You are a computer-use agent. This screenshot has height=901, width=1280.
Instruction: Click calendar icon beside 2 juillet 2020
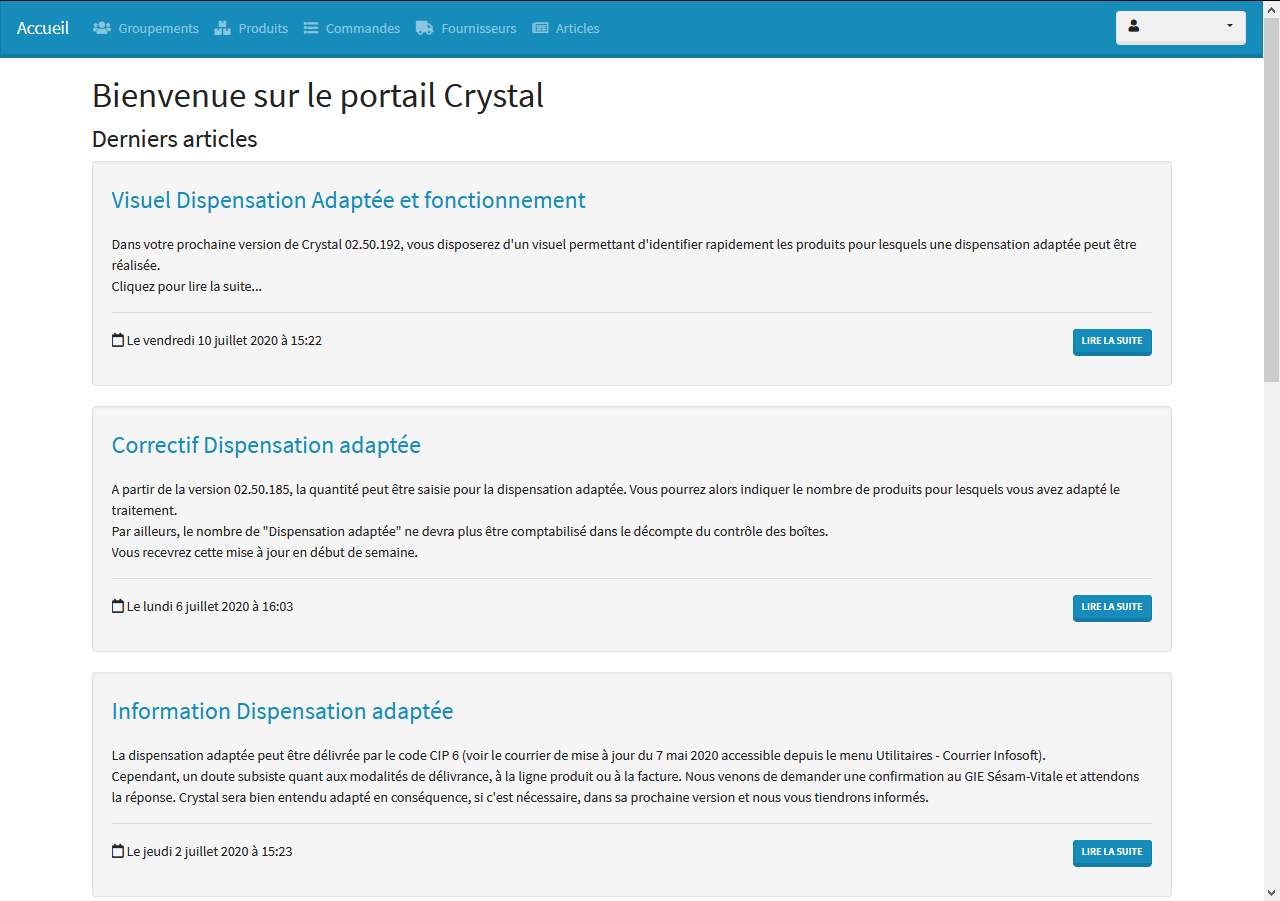[117, 851]
